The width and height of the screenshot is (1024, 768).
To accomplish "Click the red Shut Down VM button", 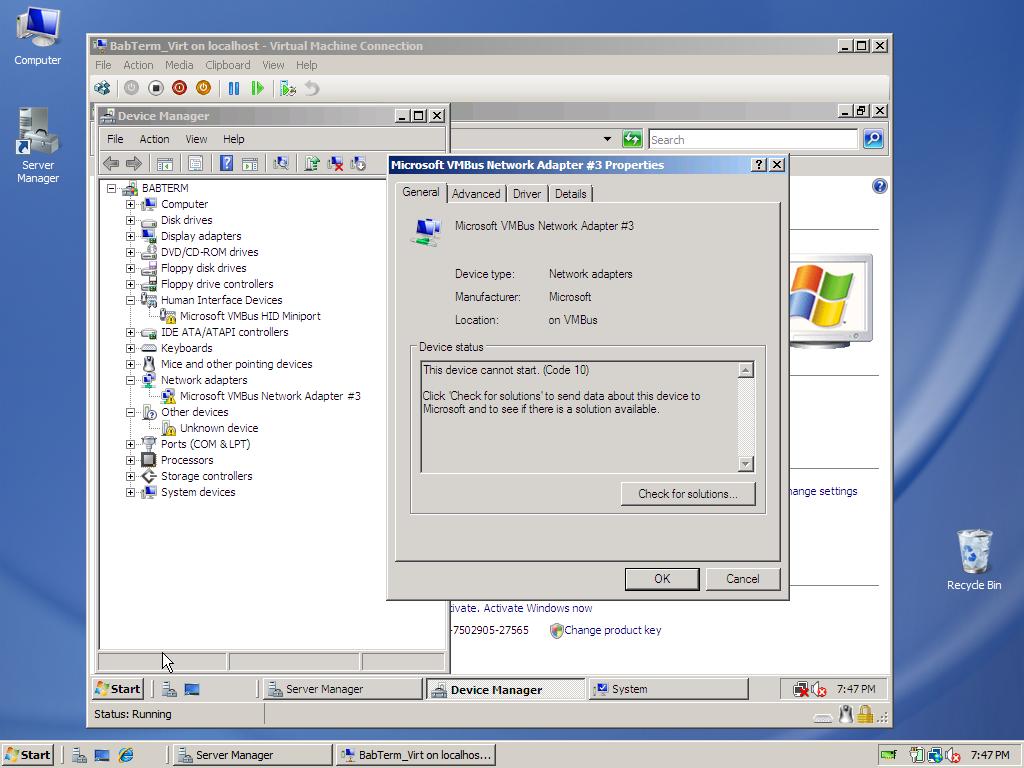I will [x=180, y=88].
